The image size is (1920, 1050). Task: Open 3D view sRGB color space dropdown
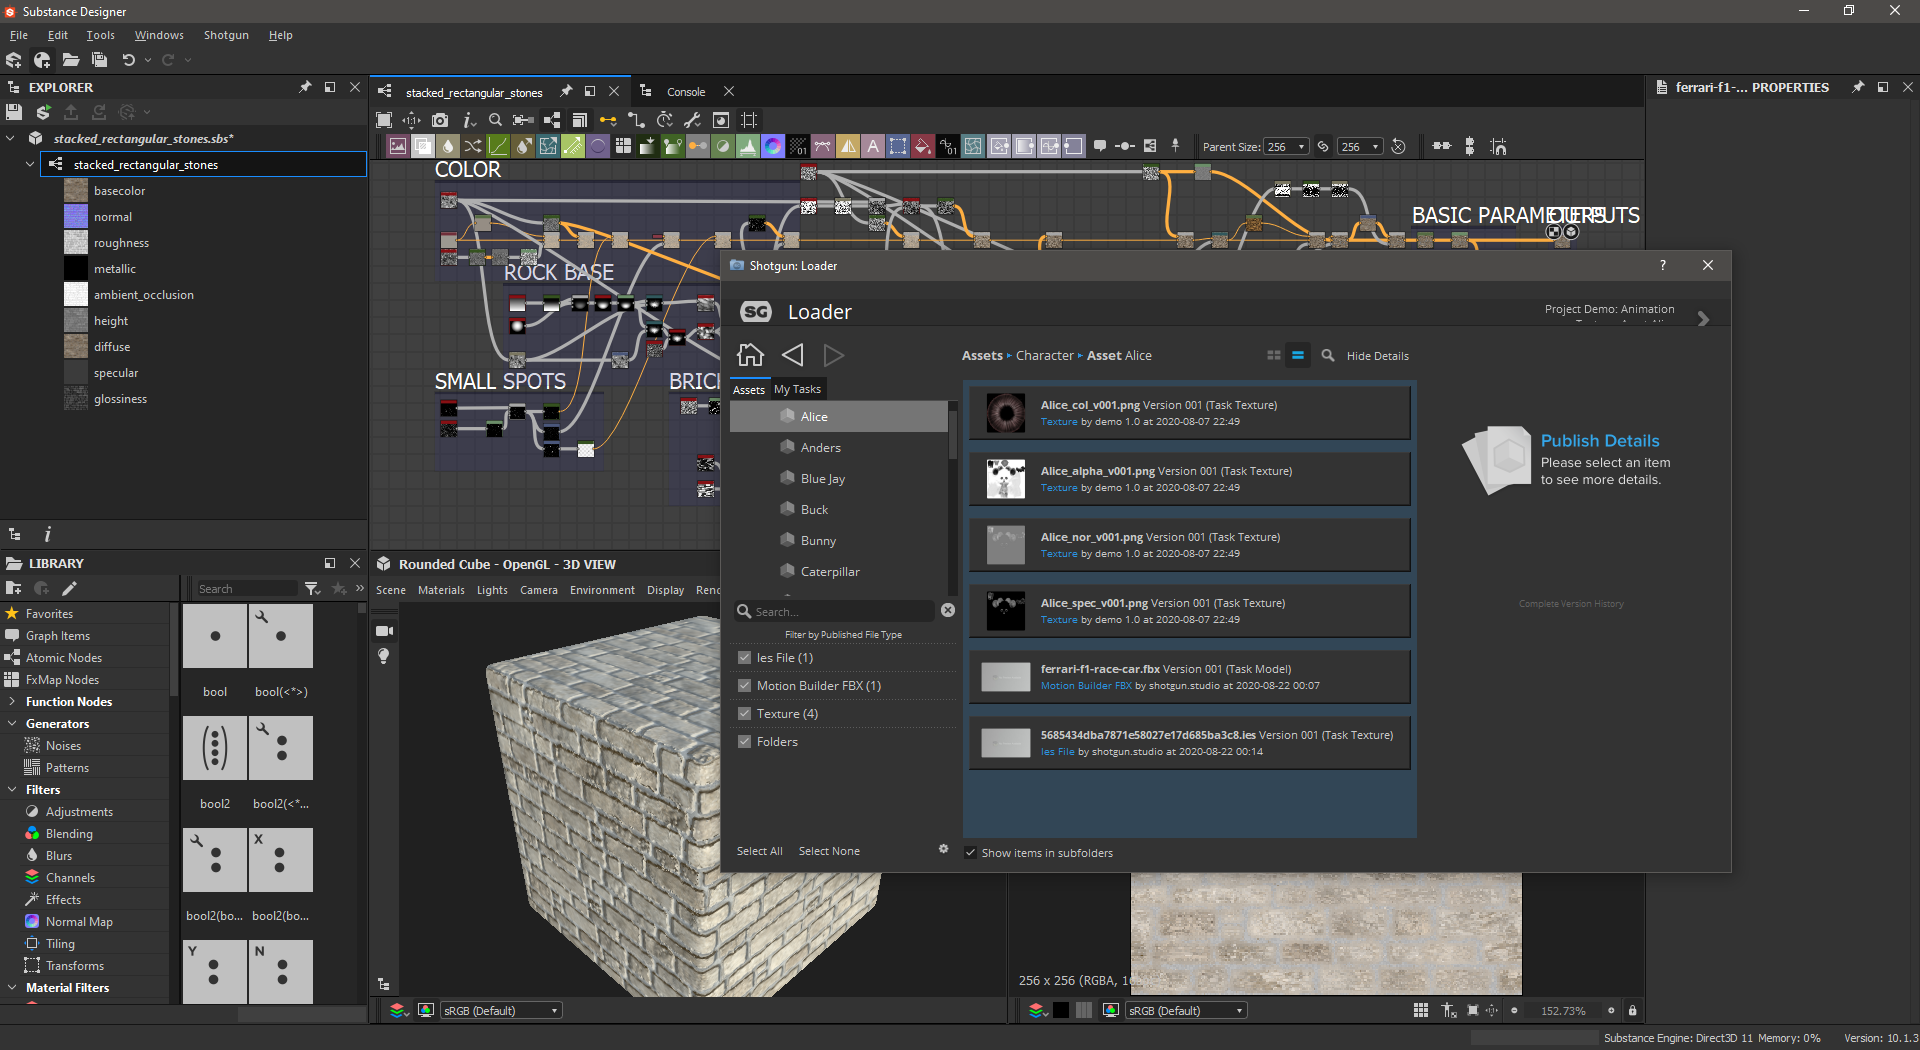501,1011
